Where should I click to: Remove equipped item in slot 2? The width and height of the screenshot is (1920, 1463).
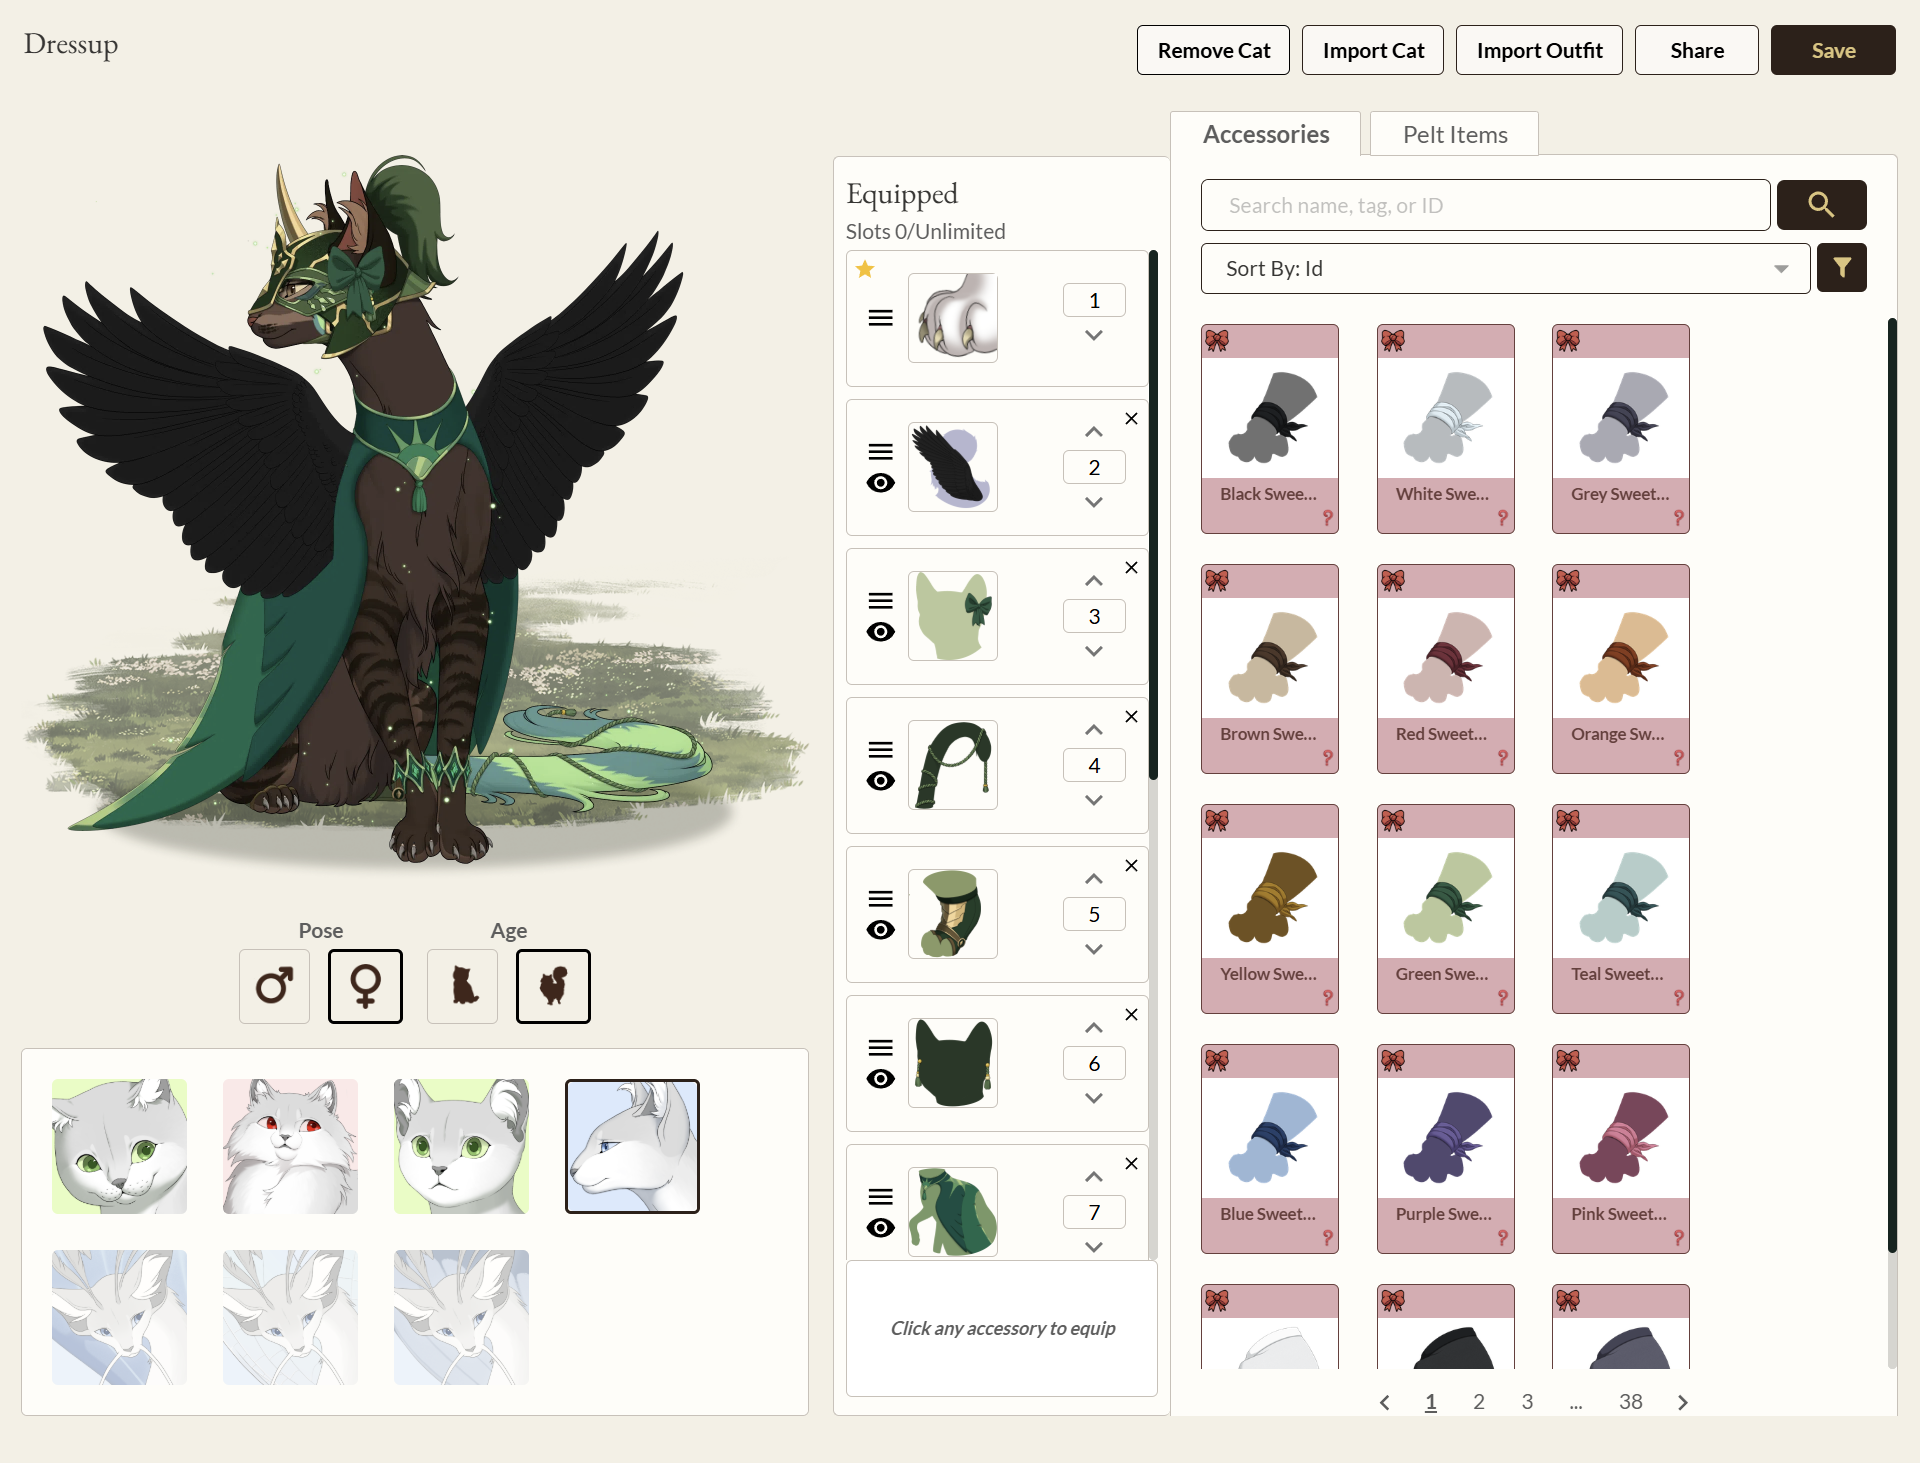point(1131,419)
